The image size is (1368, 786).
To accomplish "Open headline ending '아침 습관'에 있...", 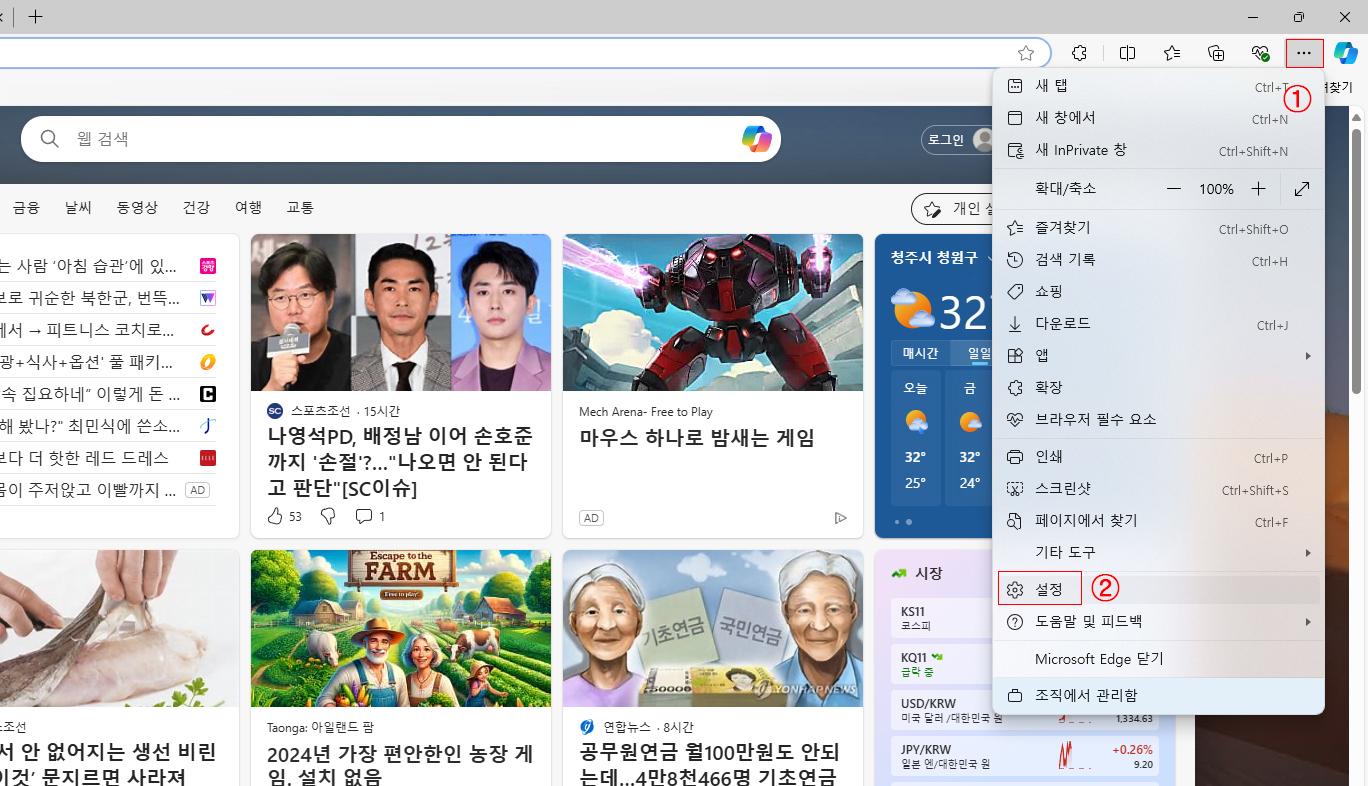I will pos(88,266).
